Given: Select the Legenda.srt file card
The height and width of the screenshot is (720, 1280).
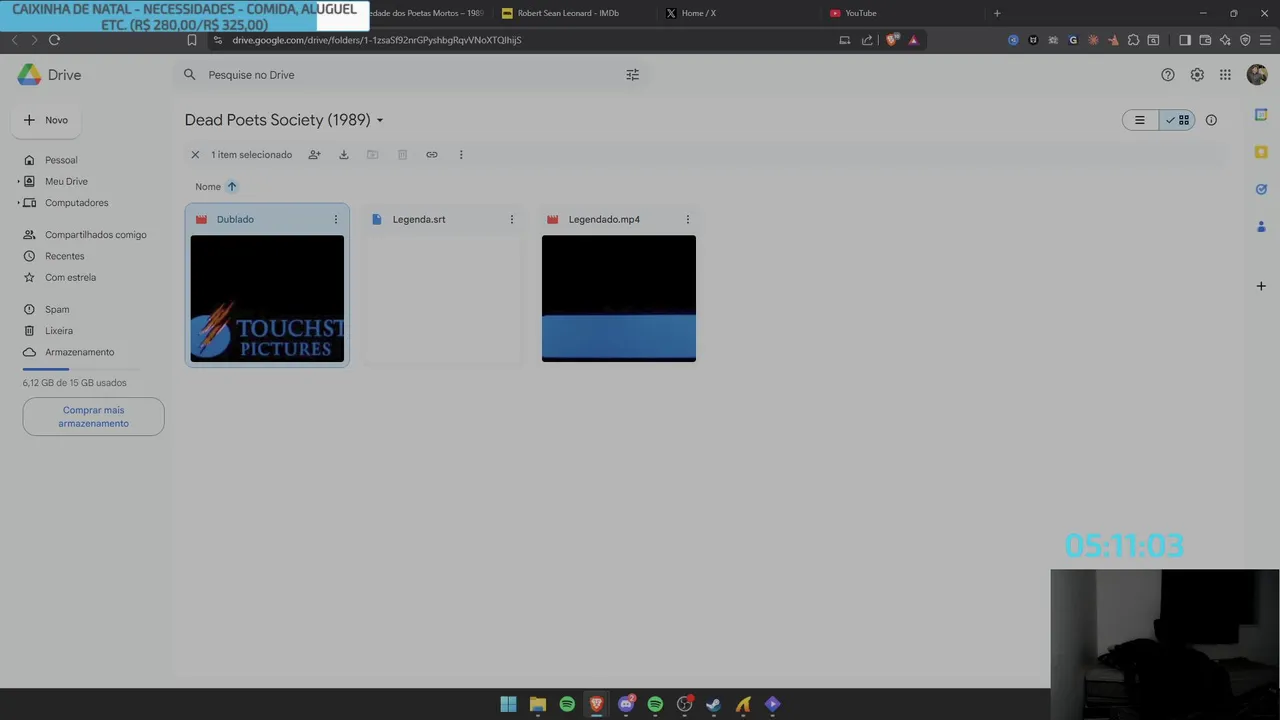Looking at the screenshot, I should [443, 286].
